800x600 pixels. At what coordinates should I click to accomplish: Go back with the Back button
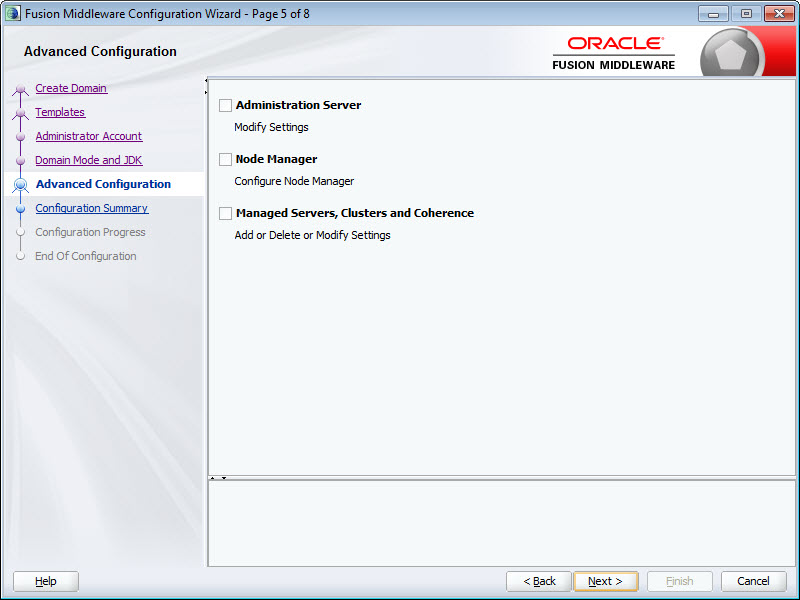pos(539,581)
